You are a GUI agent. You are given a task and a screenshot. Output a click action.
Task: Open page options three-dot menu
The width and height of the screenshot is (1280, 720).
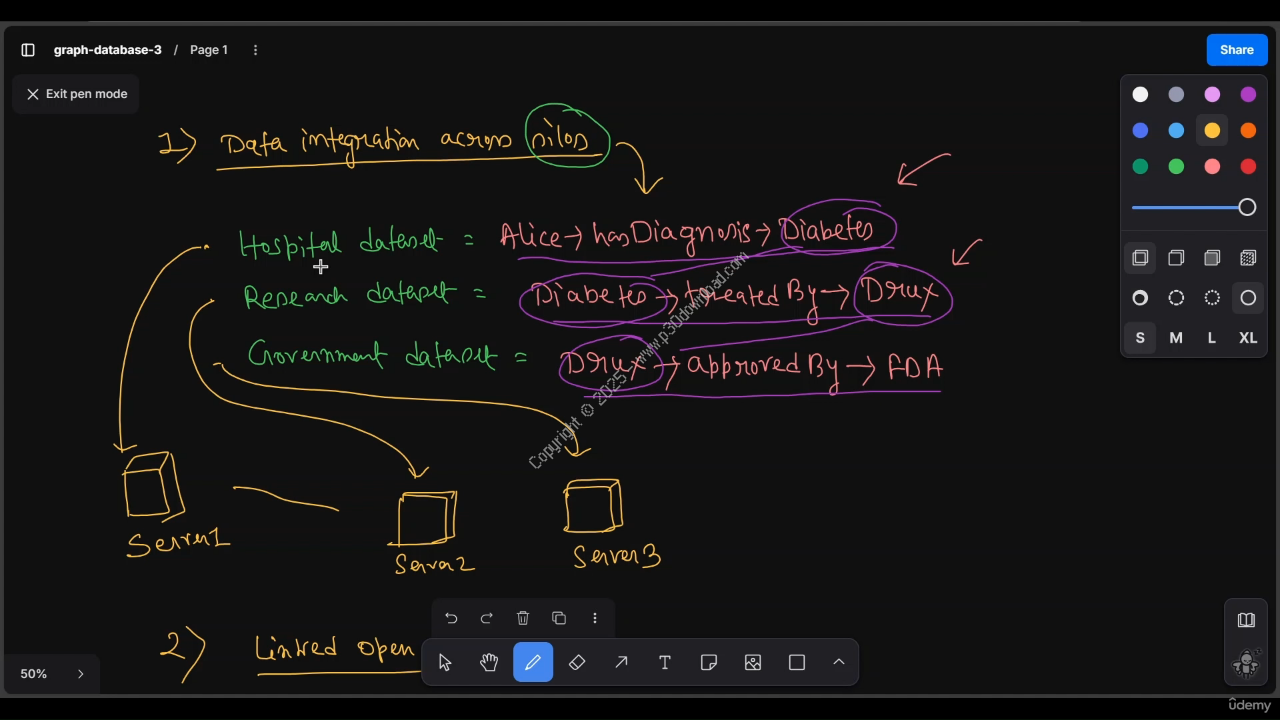(x=255, y=50)
